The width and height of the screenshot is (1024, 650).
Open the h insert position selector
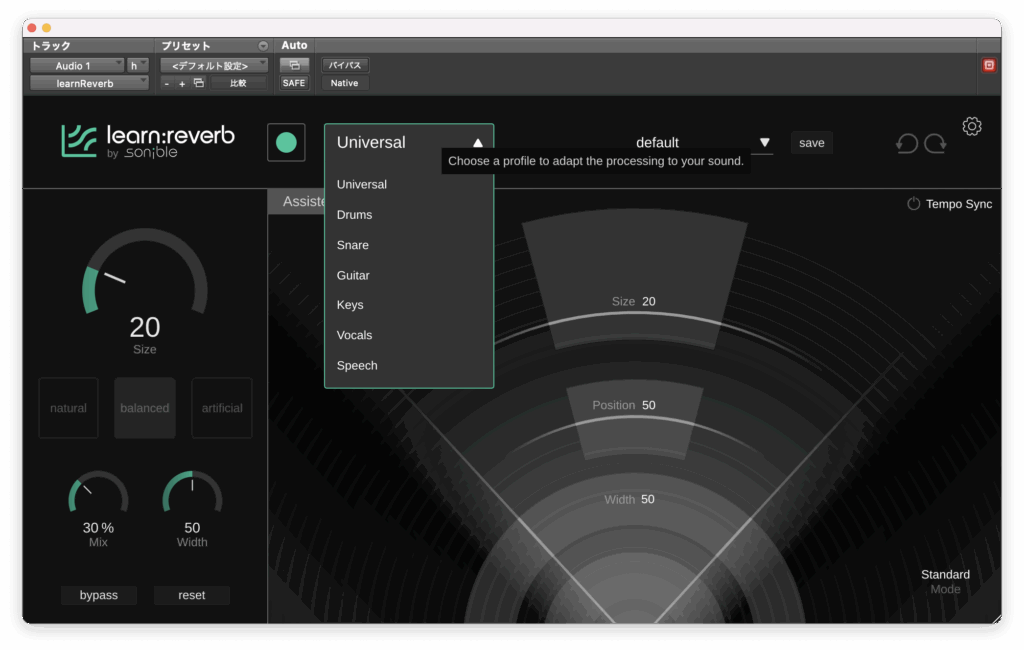138,65
